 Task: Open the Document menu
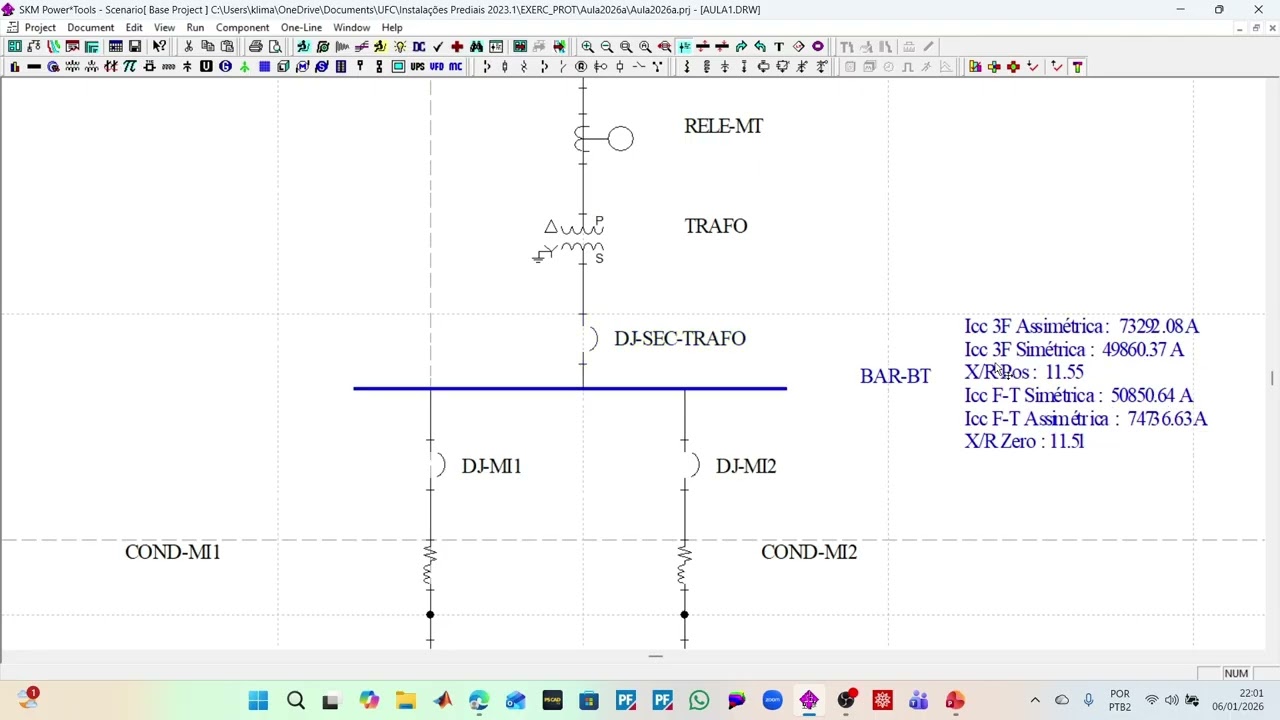(x=91, y=27)
